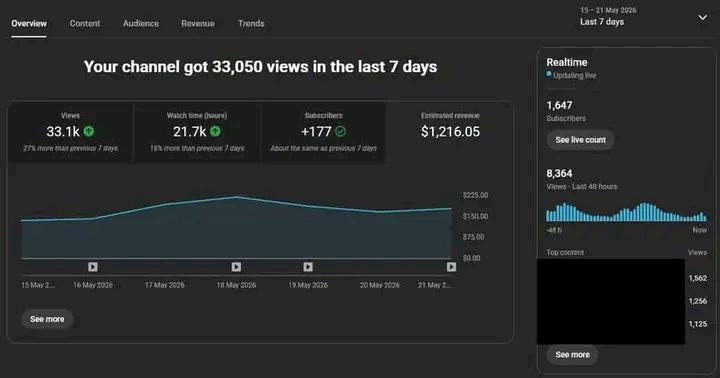This screenshot has height=378, width=720.
Task: Click green up arrow beside 21.7k watch time
Action: coord(215,131)
